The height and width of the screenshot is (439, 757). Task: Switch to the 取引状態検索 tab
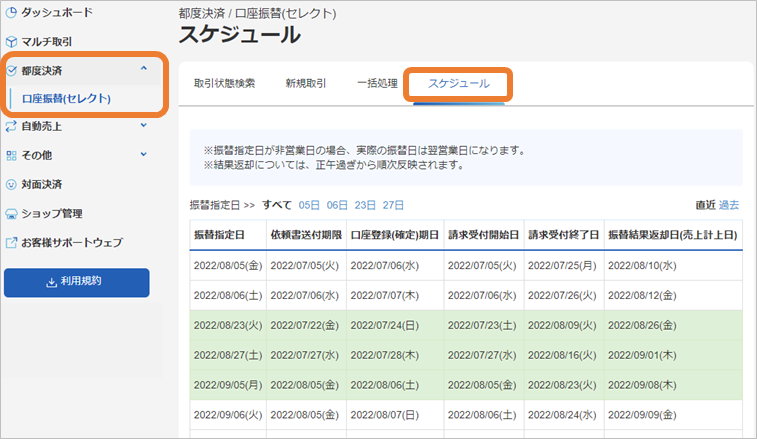point(224,84)
